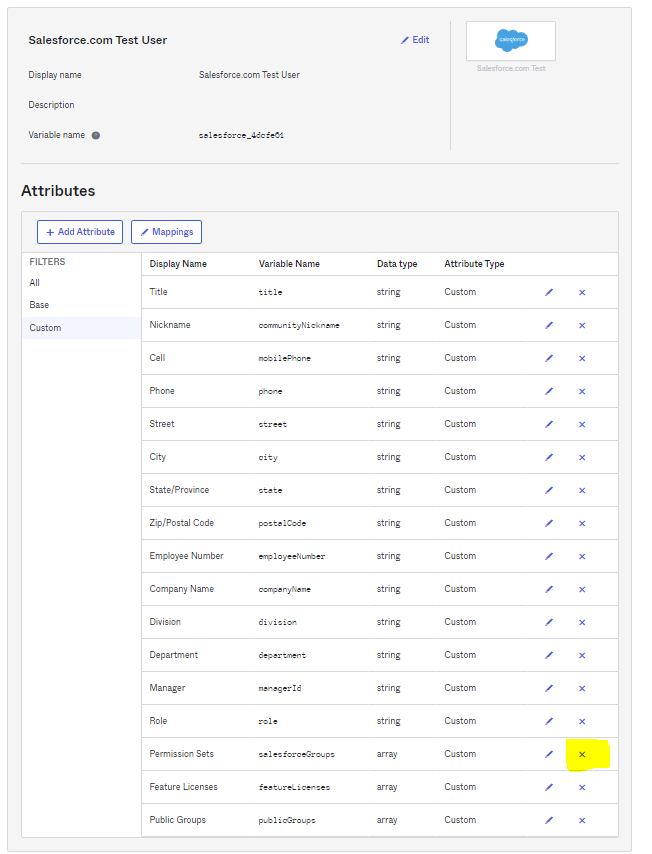The image size is (652, 854).
Task: Delete the Company Name attribute
Action: pos(582,589)
